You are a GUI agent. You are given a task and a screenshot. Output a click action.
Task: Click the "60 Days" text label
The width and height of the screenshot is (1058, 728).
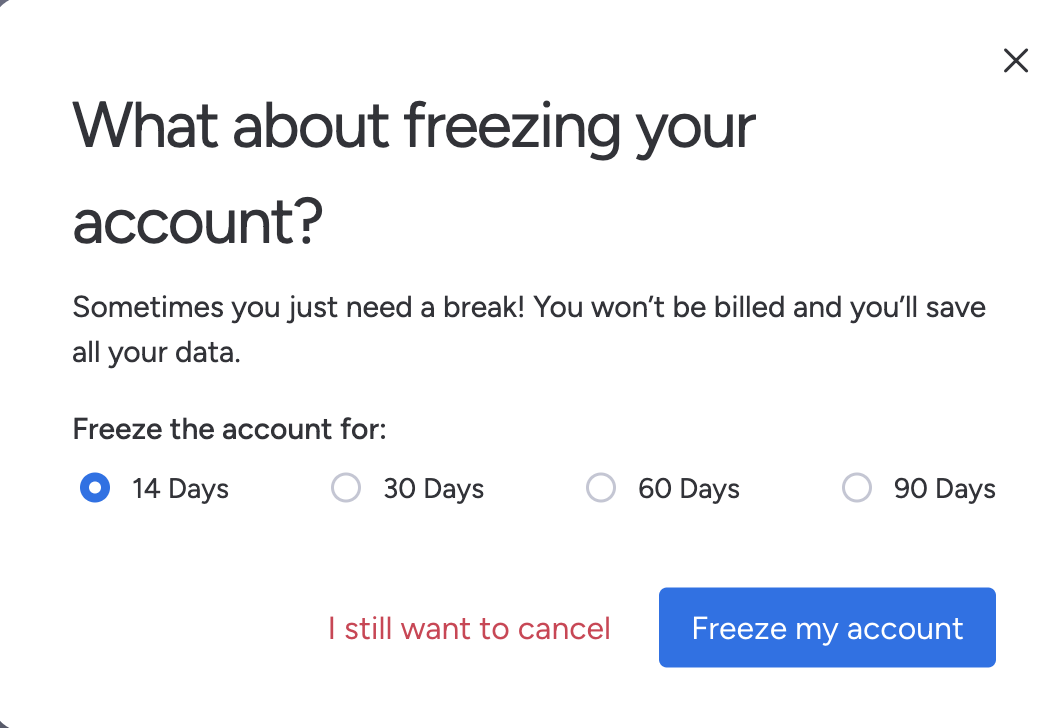click(689, 489)
